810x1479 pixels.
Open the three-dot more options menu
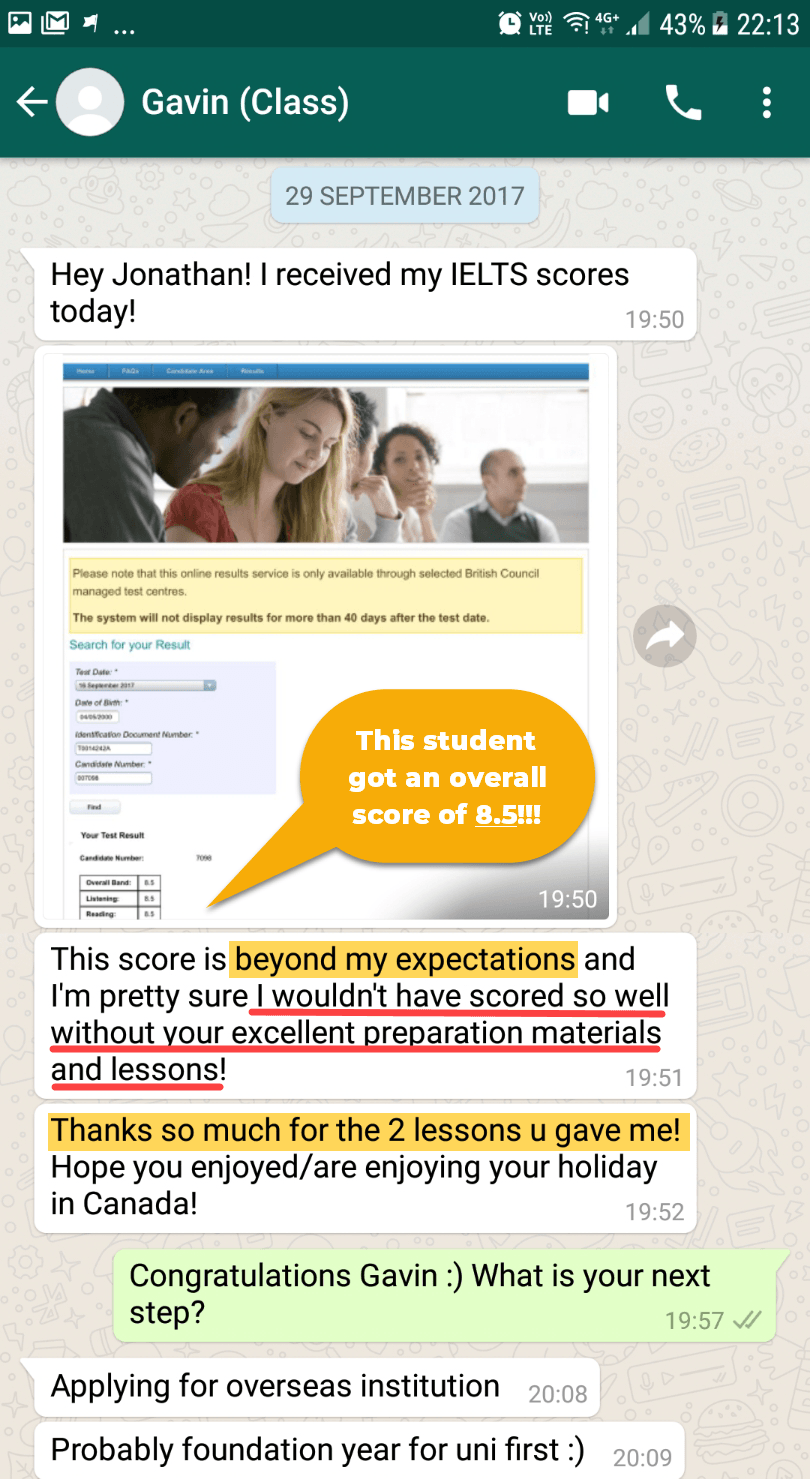(x=766, y=102)
